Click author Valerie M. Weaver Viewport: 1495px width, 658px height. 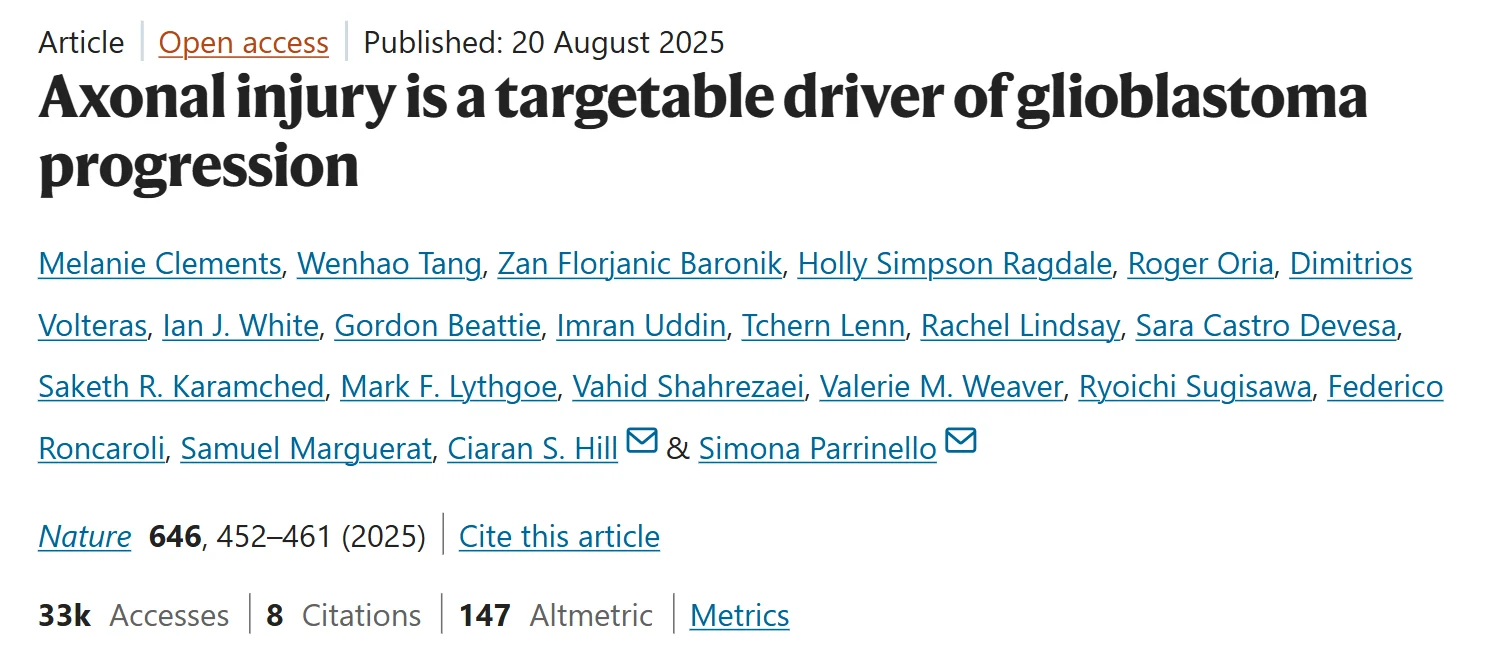click(940, 387)
